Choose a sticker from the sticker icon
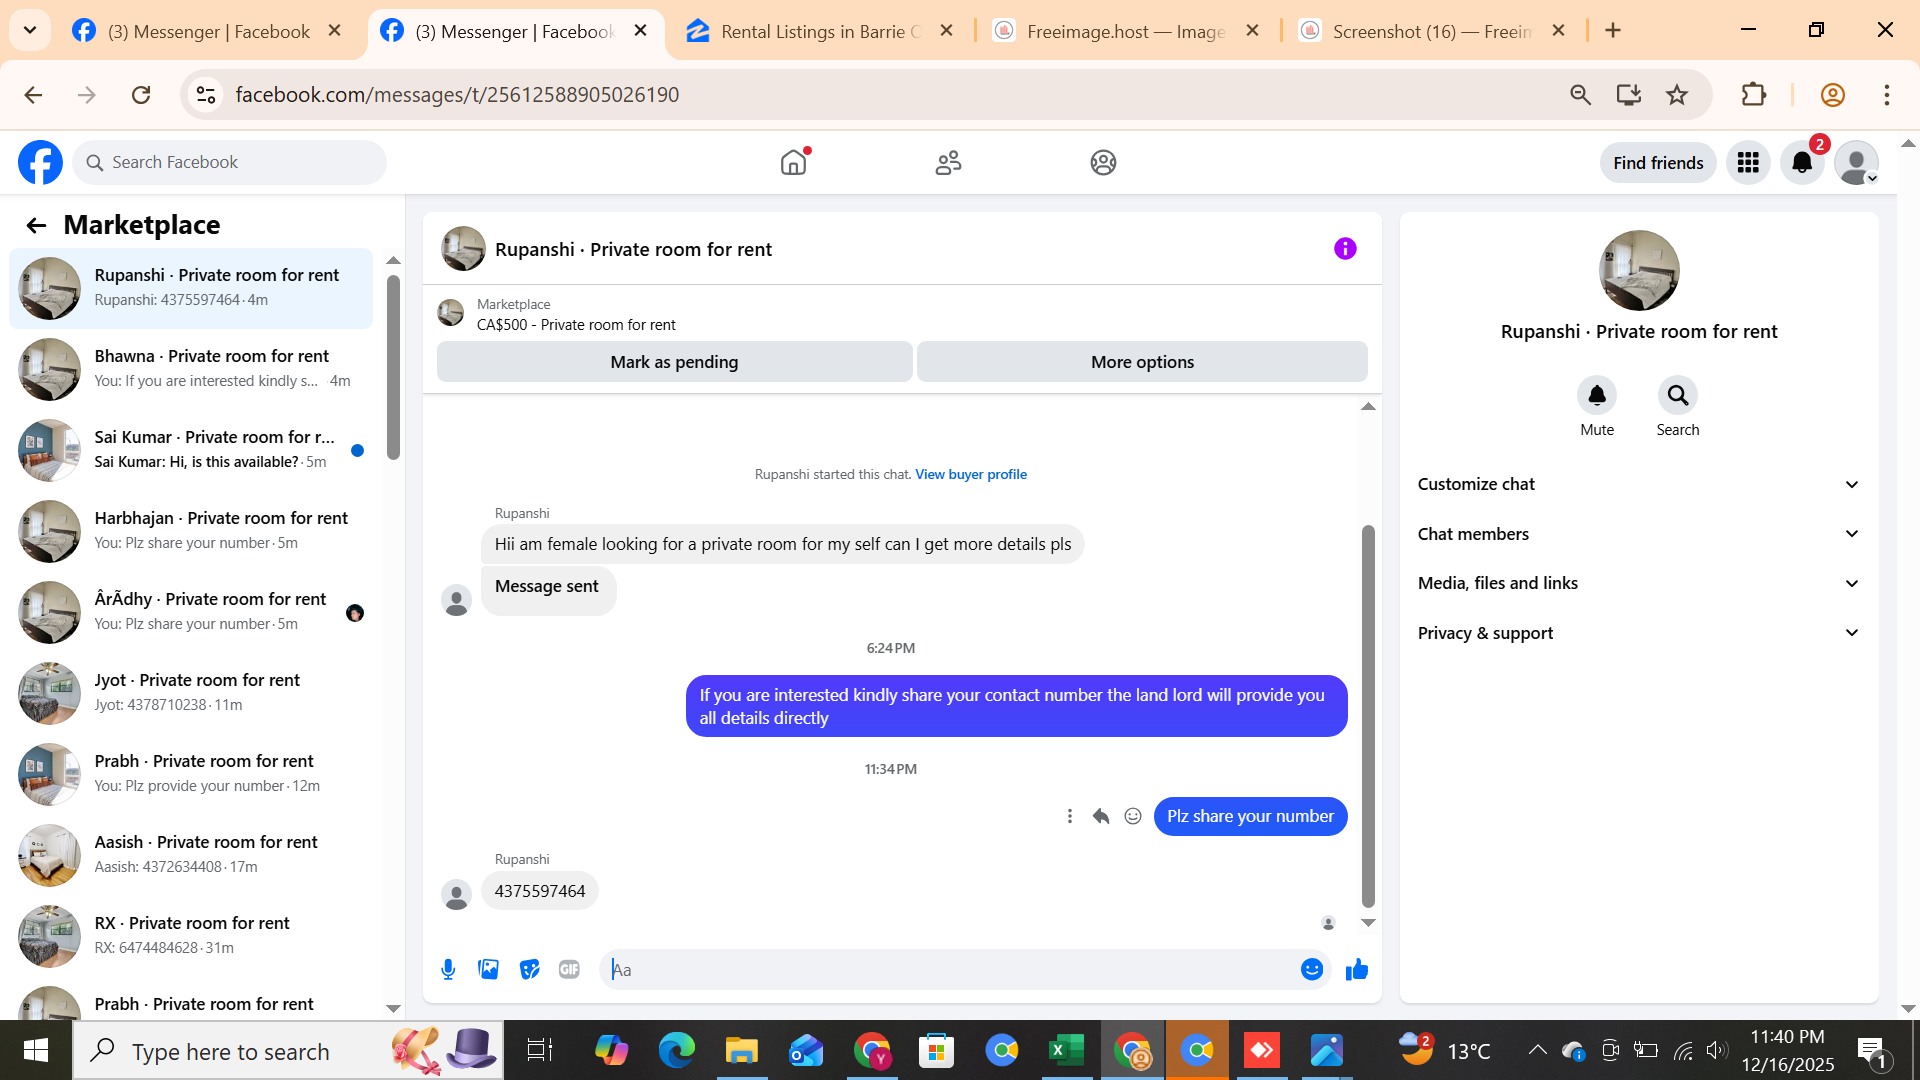 click(x=529, y=969)
